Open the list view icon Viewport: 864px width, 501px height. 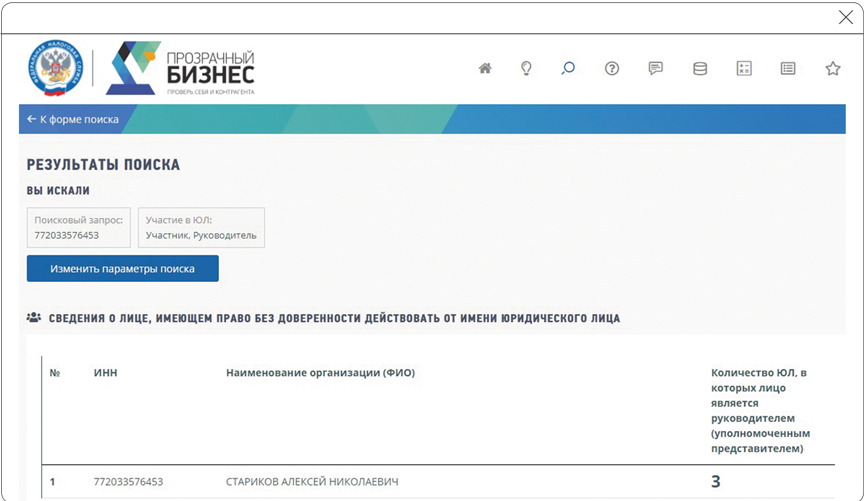pyautogui.click(x=788, y=69)
